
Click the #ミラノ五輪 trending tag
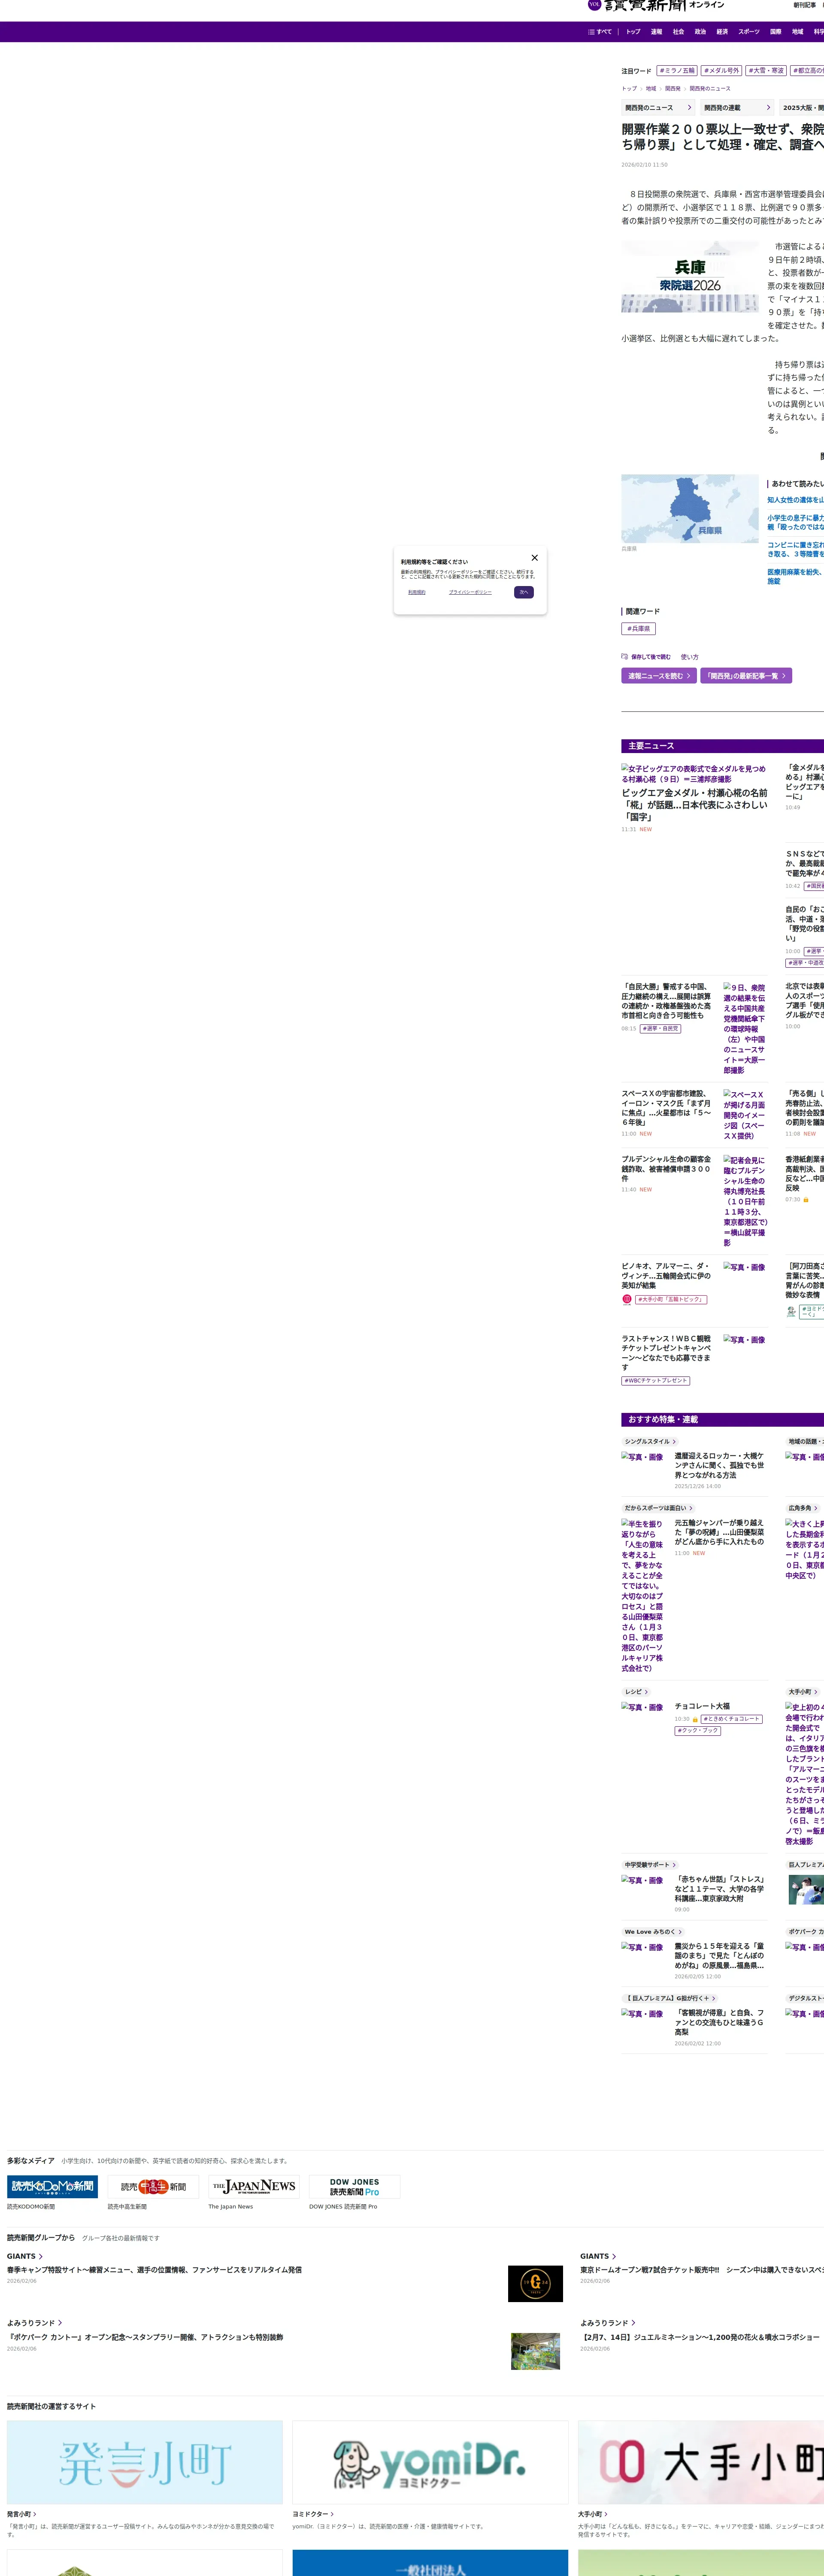coord(677,71)
